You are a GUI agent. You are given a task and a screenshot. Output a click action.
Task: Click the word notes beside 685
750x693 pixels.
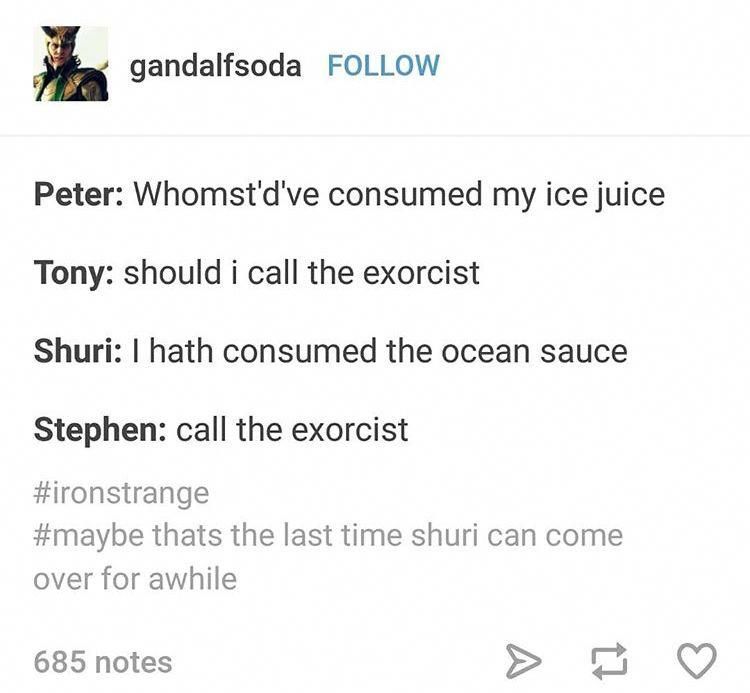pos(133,662)
